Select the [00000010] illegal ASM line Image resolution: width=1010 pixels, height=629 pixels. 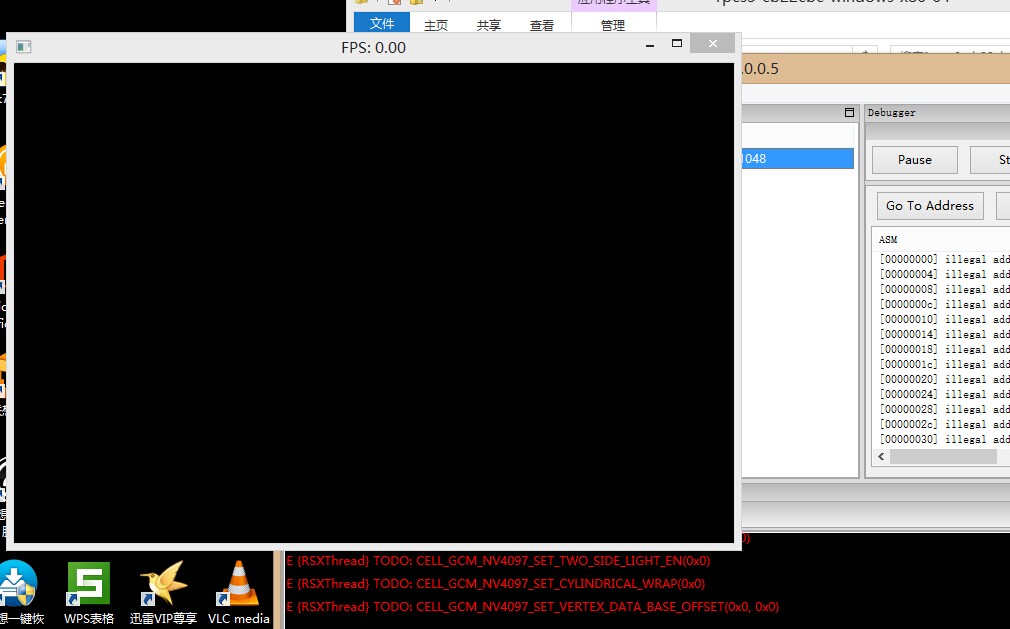944,319
